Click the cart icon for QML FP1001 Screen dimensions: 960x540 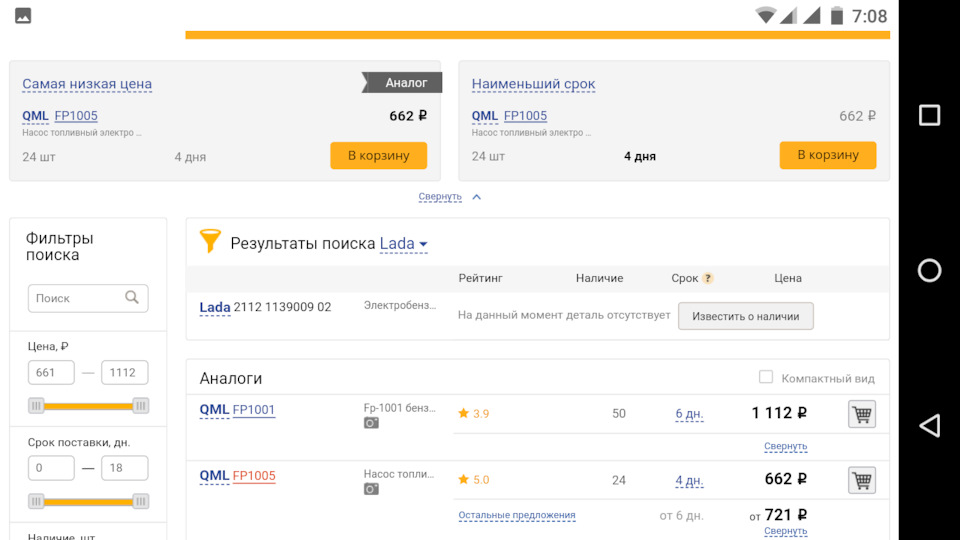click(861, 414)
